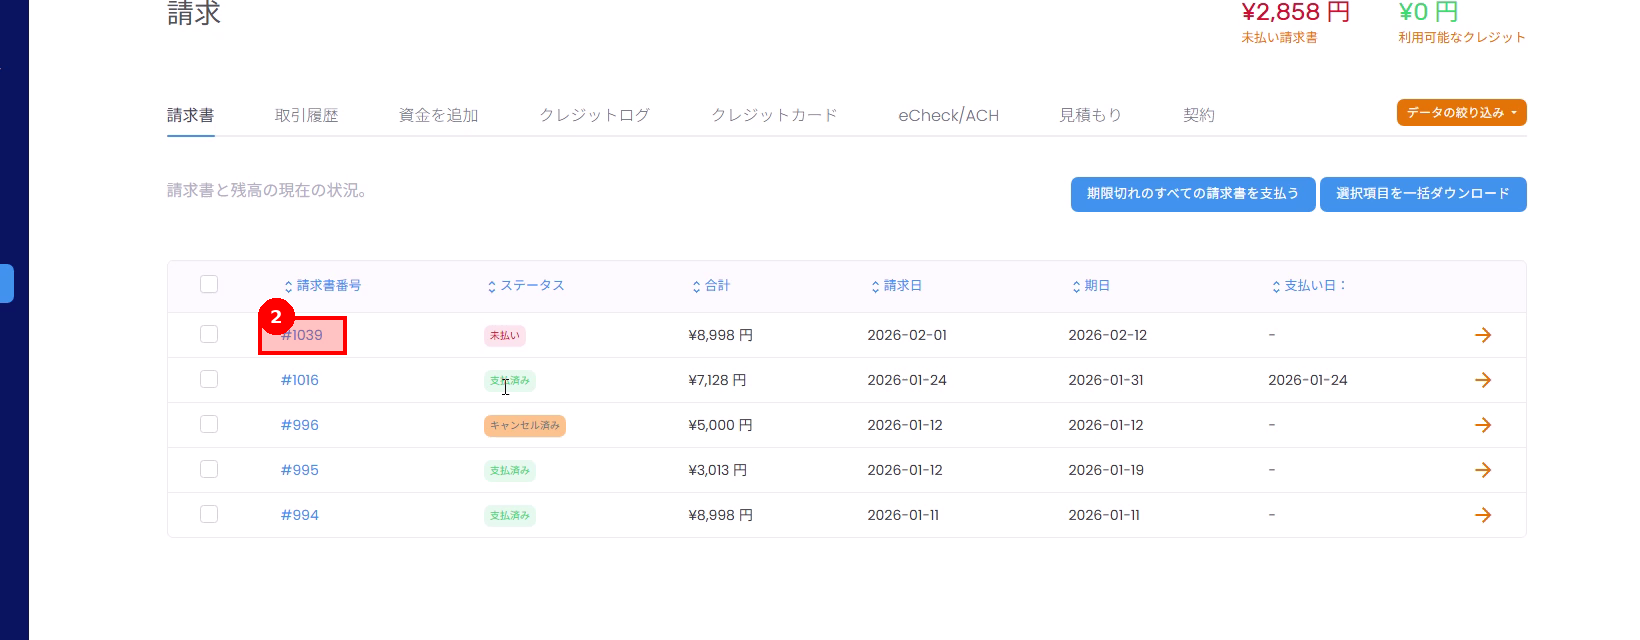This screenshot has height=640, width=1640.
Task: Open invoice #996 via its arrow icon
Action: click(x=1483, y=425)
